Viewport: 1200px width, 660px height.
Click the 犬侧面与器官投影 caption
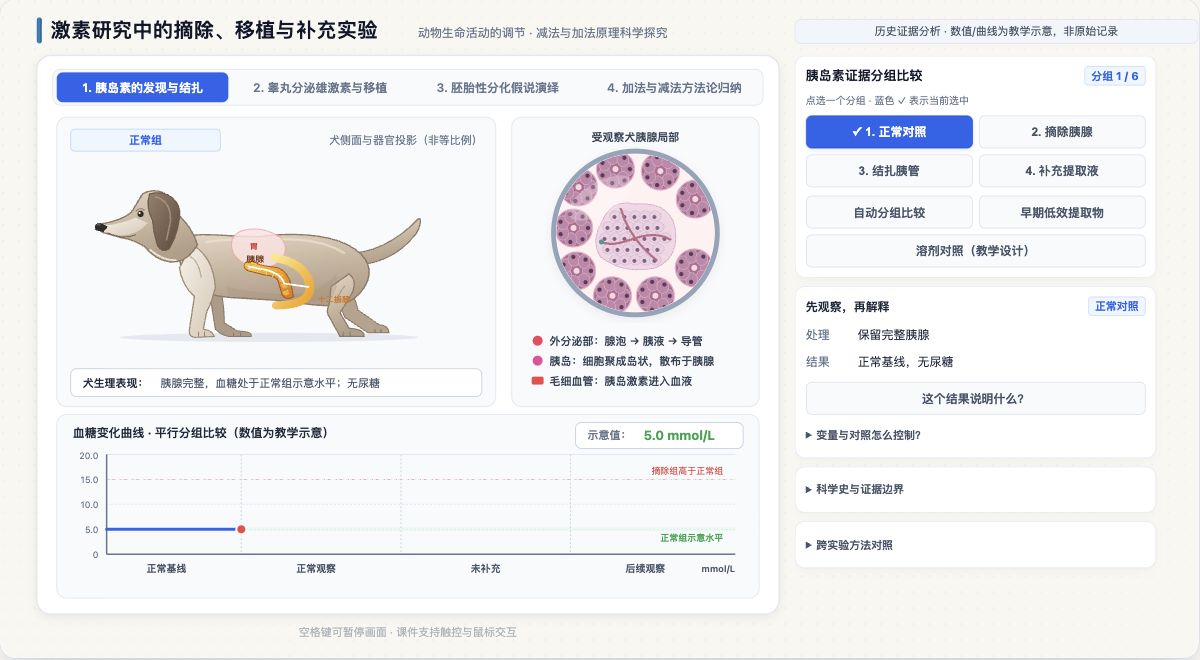[402, 140]
